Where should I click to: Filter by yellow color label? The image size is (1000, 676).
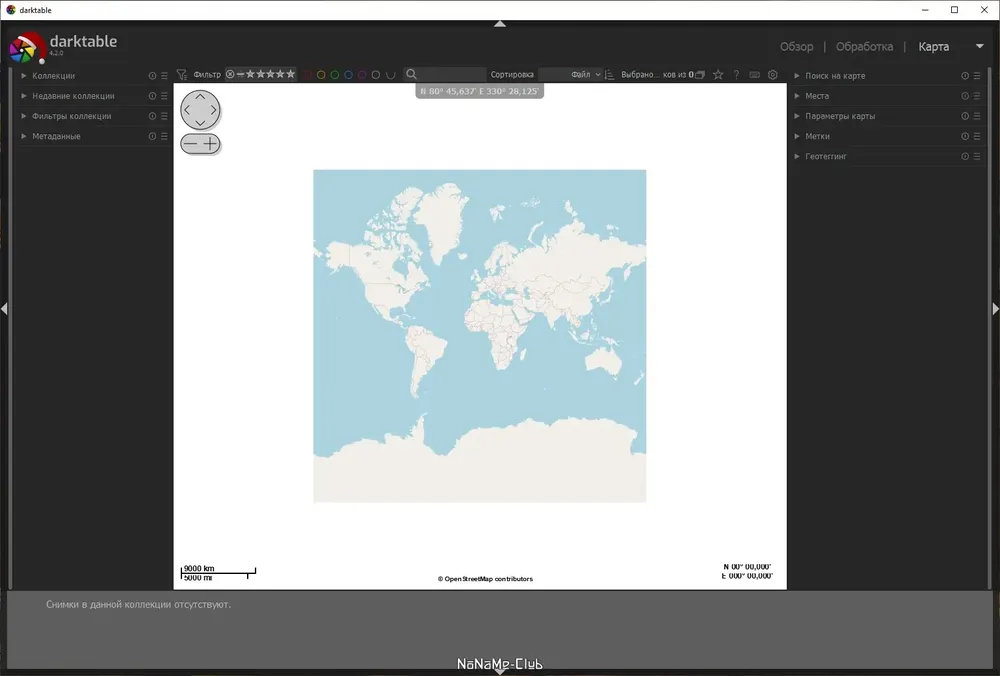pyautogui.click(x=321, y=75)
